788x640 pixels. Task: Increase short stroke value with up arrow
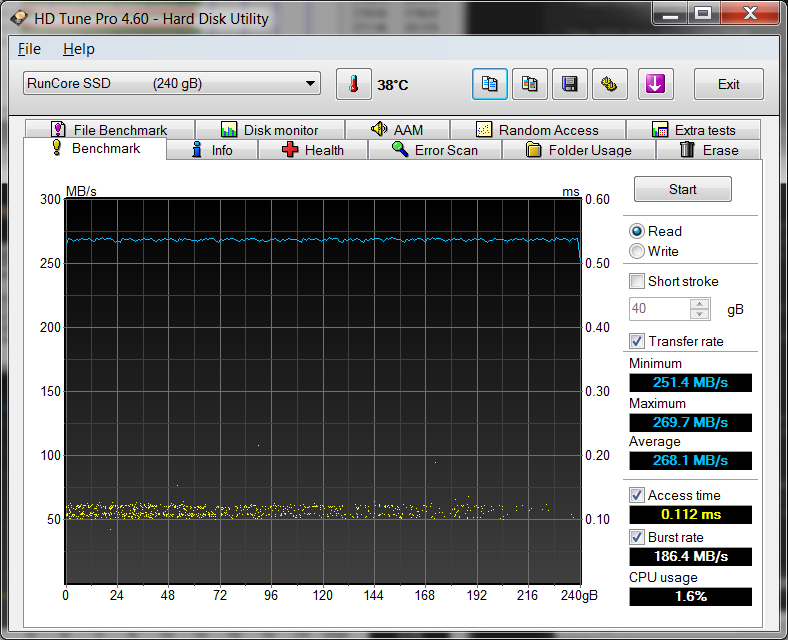tap(700, 304)
